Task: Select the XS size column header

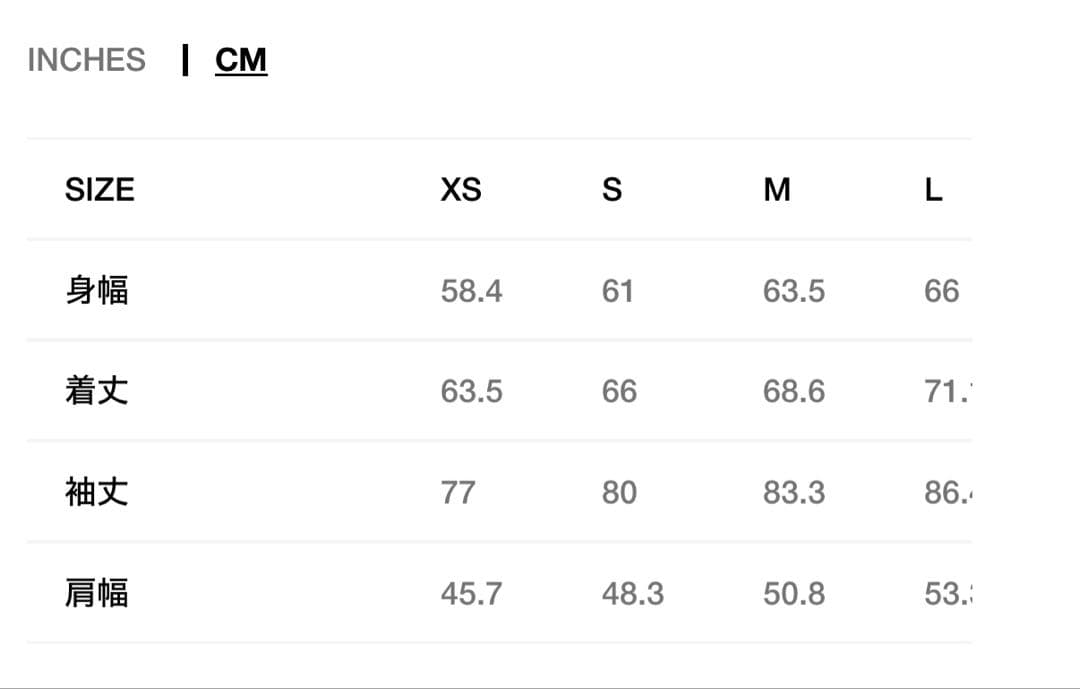Action: (460, 189)
